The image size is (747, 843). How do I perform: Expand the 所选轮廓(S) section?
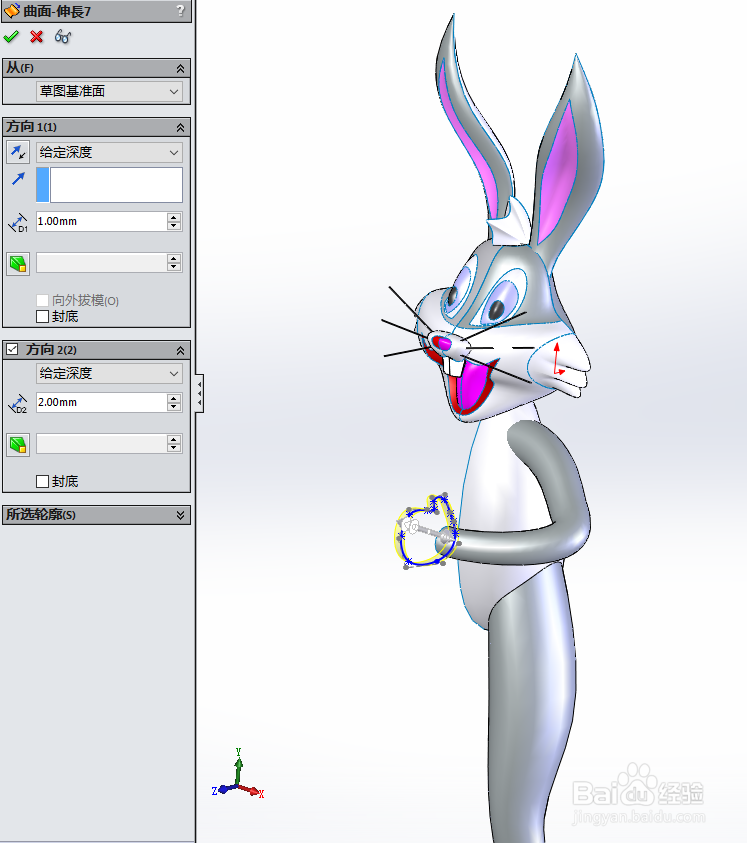point(180,515)
